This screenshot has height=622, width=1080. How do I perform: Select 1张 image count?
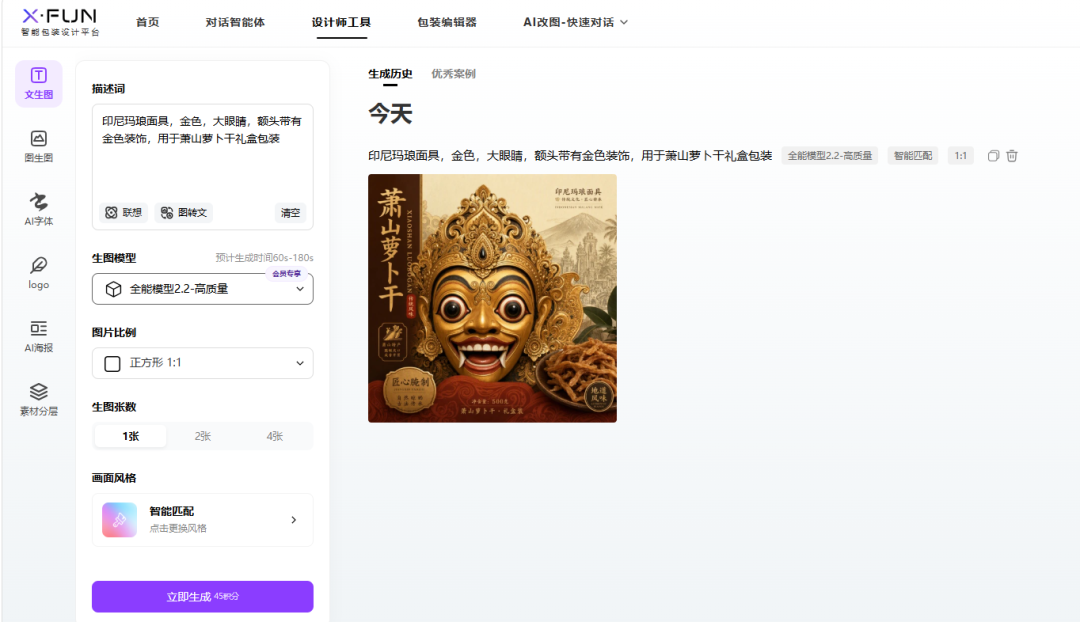[x=131, y=436]
